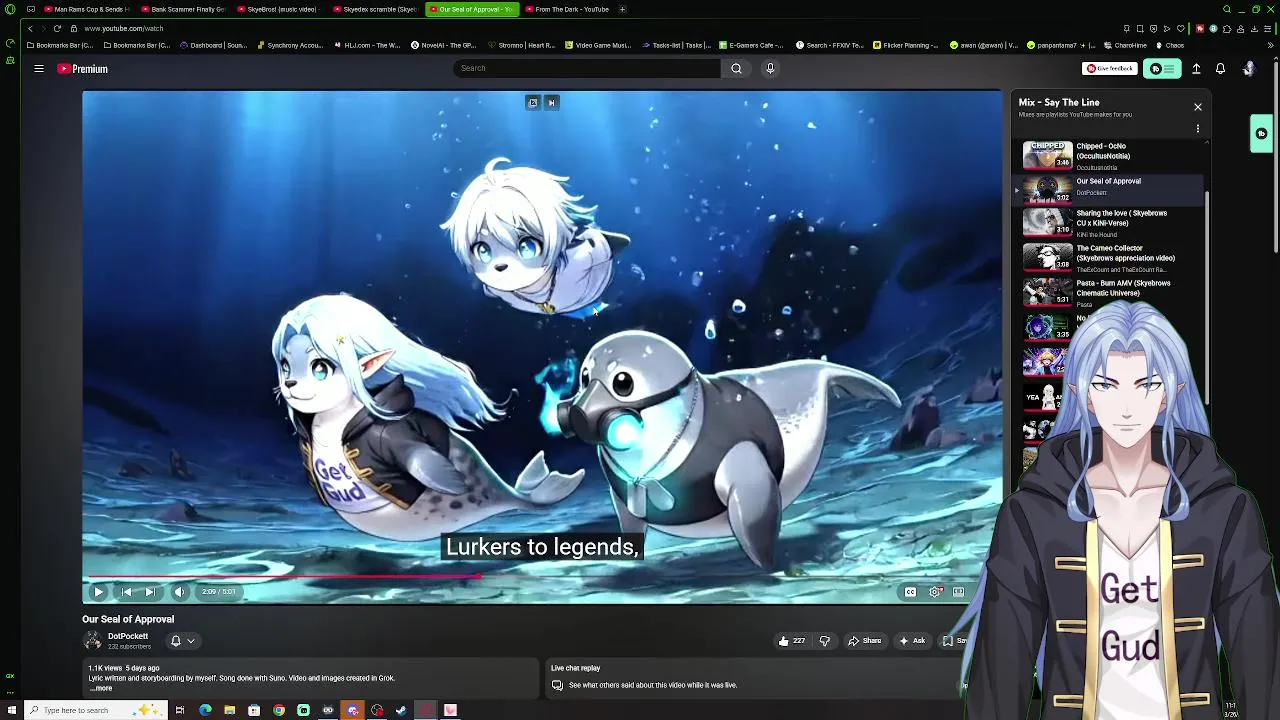Image resolution: width=1280 pixels, height=720 pixels.
Task: Like the video with thumbs up
Action: (791, 641)
